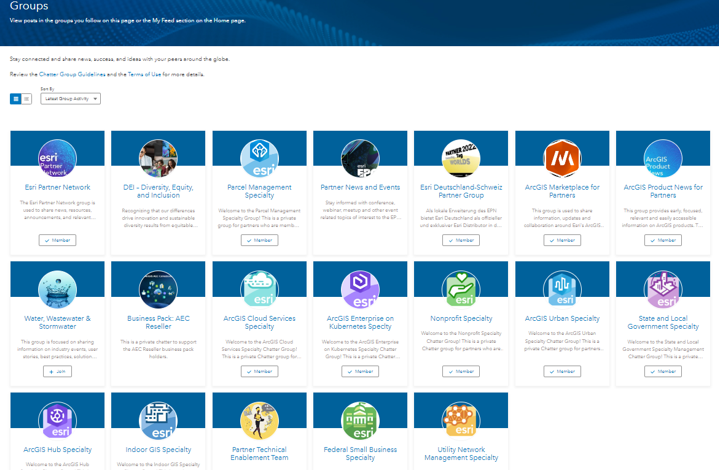Open the ArcGIS Hub Specialty title link

pos(57,449)
